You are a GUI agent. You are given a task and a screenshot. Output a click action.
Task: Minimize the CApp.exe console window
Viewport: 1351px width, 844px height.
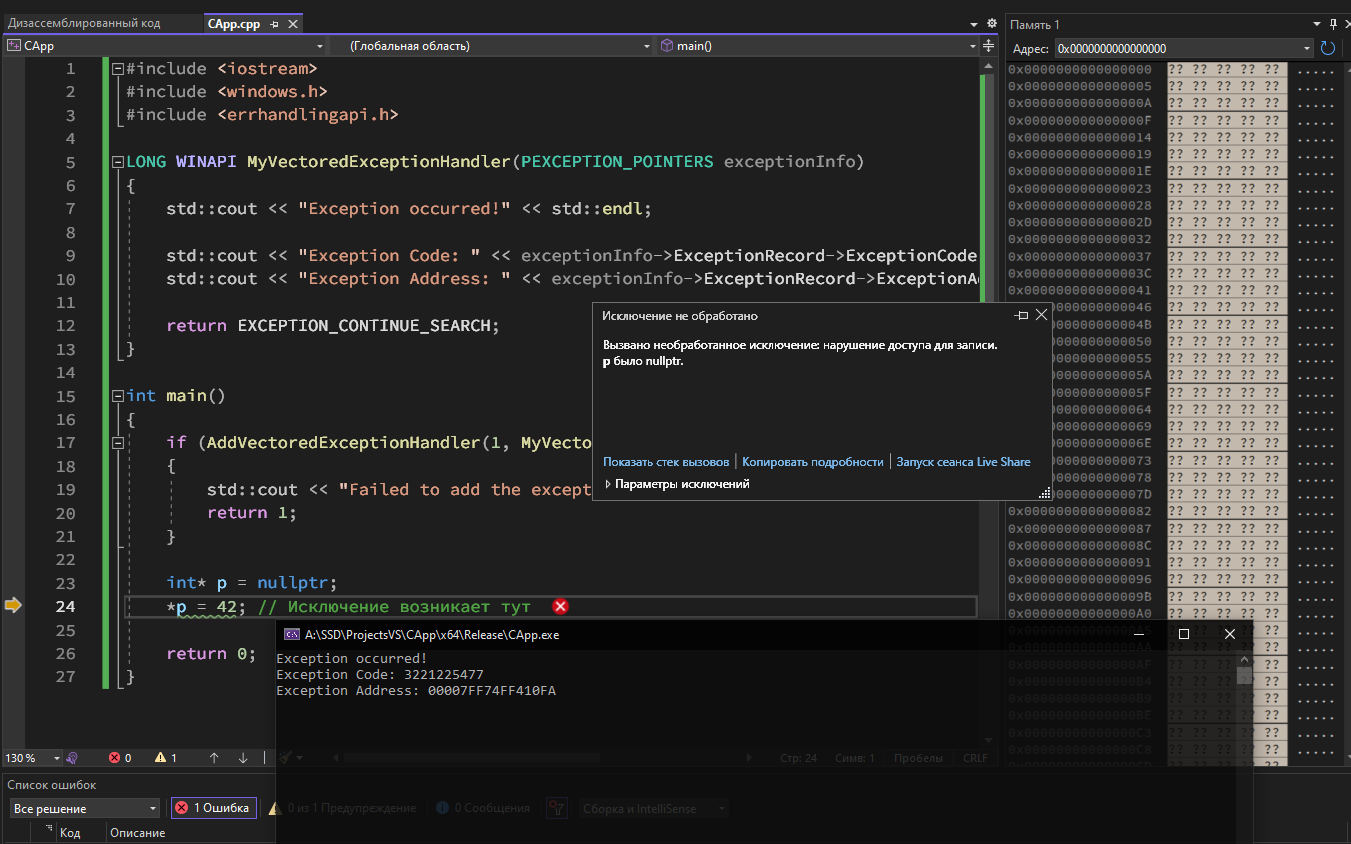pos(1138,634)
